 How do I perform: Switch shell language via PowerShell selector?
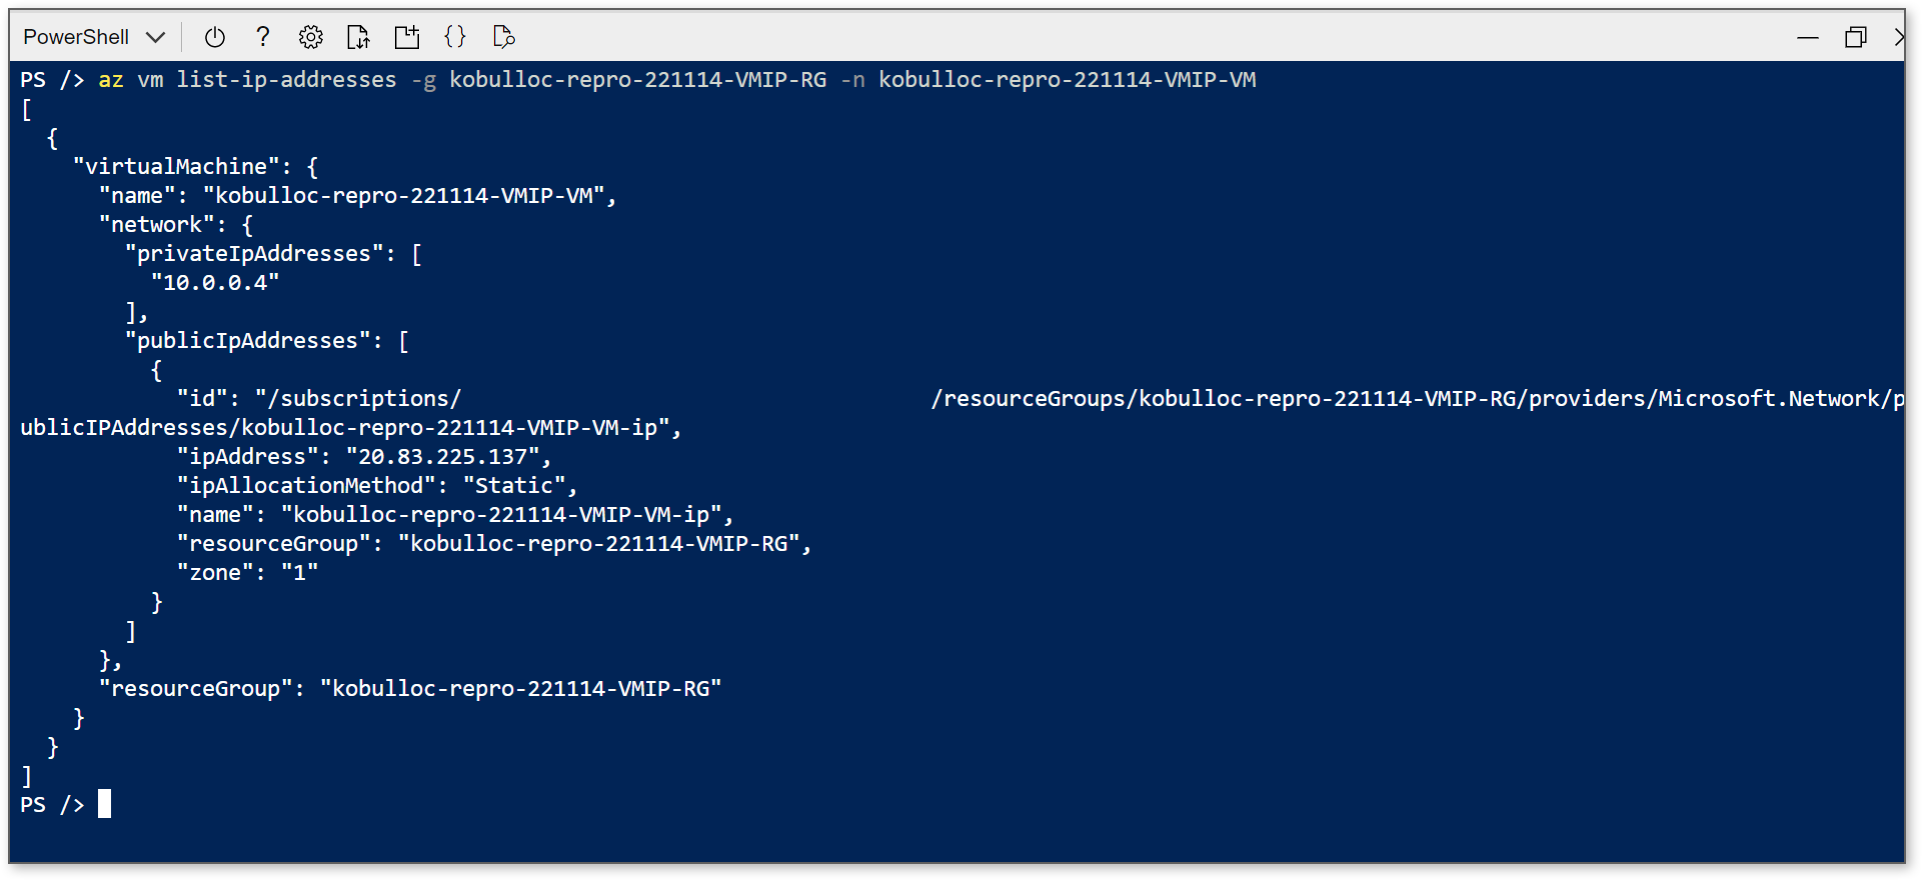[x=93, y=36]
